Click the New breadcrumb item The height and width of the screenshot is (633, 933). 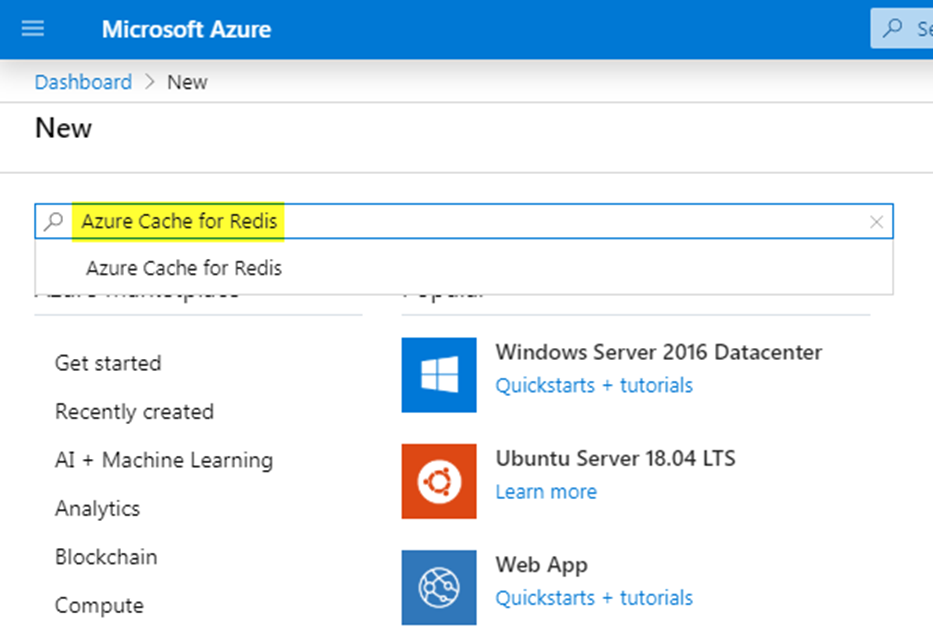pos(187,82)
